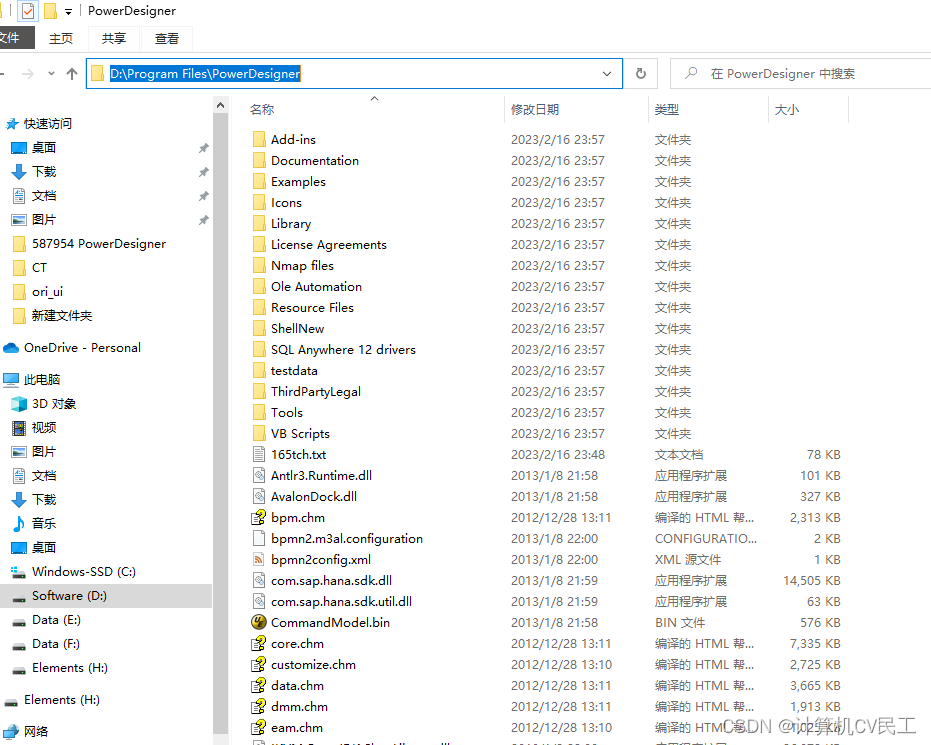Click the Up directory arrow button
The image size is (931, 745).
[72, 74]
